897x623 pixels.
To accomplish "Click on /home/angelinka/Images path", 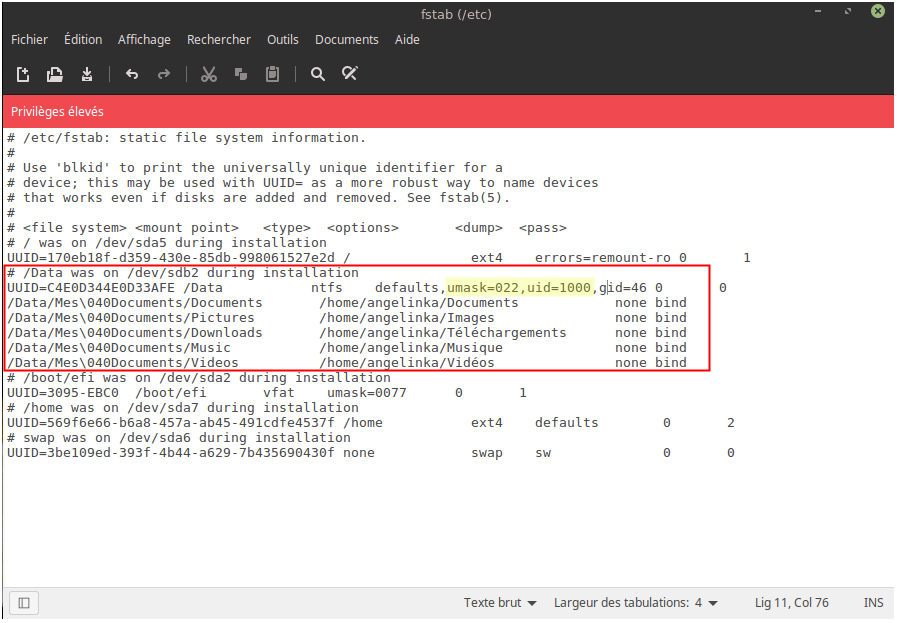I will 407,318.
